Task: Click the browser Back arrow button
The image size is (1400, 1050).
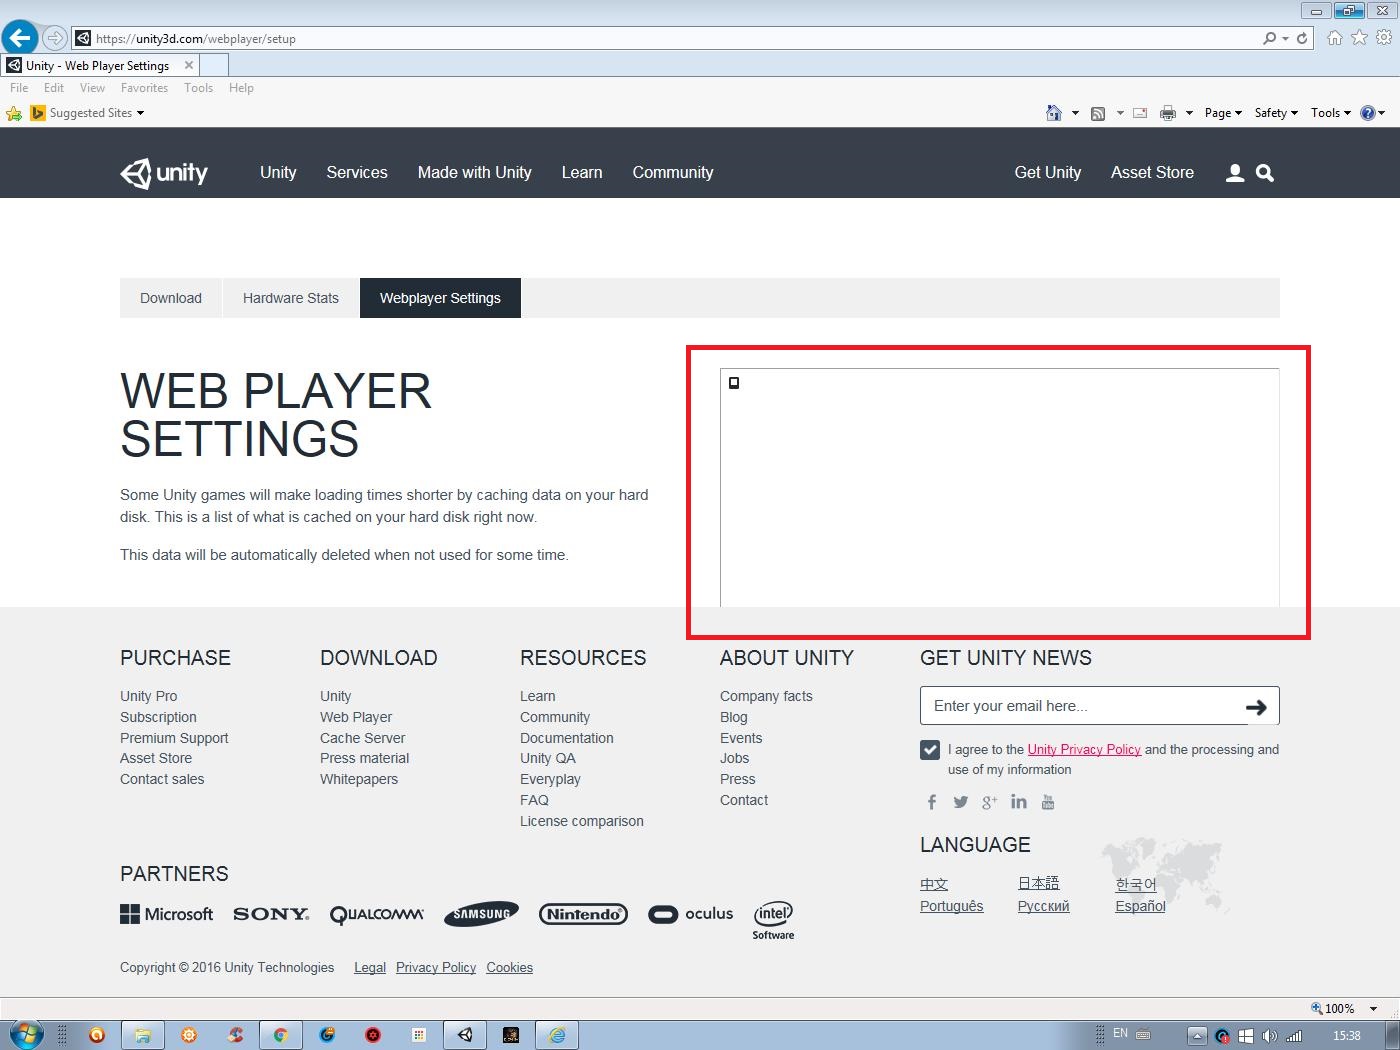Action: [20, 38]
